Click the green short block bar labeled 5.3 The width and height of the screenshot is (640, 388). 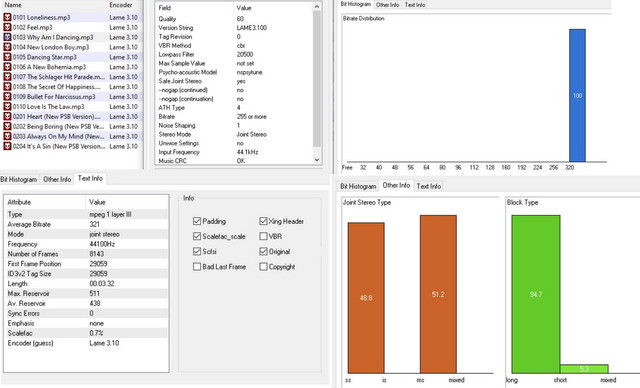[584, 369]
